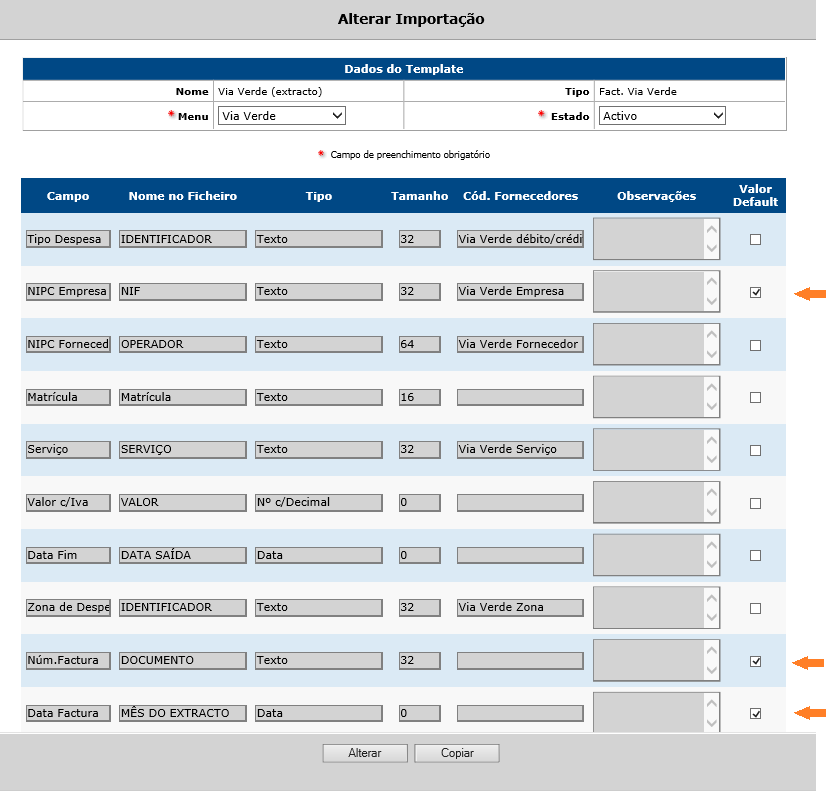
Task: Click the NIPC Empresa campo field
Action: 68,291
